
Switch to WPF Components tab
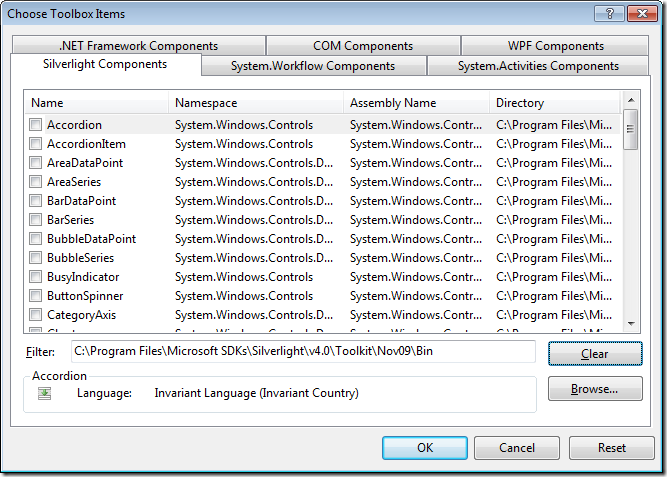[555, 46]
